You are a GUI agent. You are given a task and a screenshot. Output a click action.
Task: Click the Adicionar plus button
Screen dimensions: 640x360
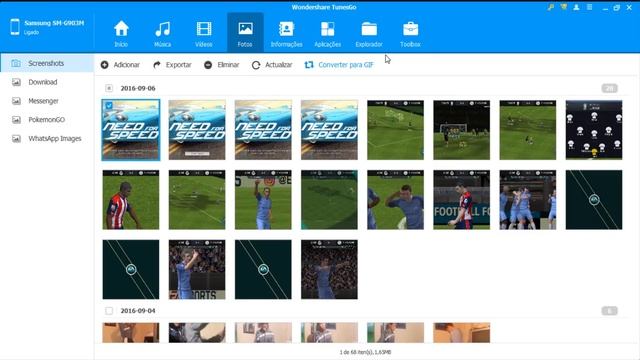120,65
